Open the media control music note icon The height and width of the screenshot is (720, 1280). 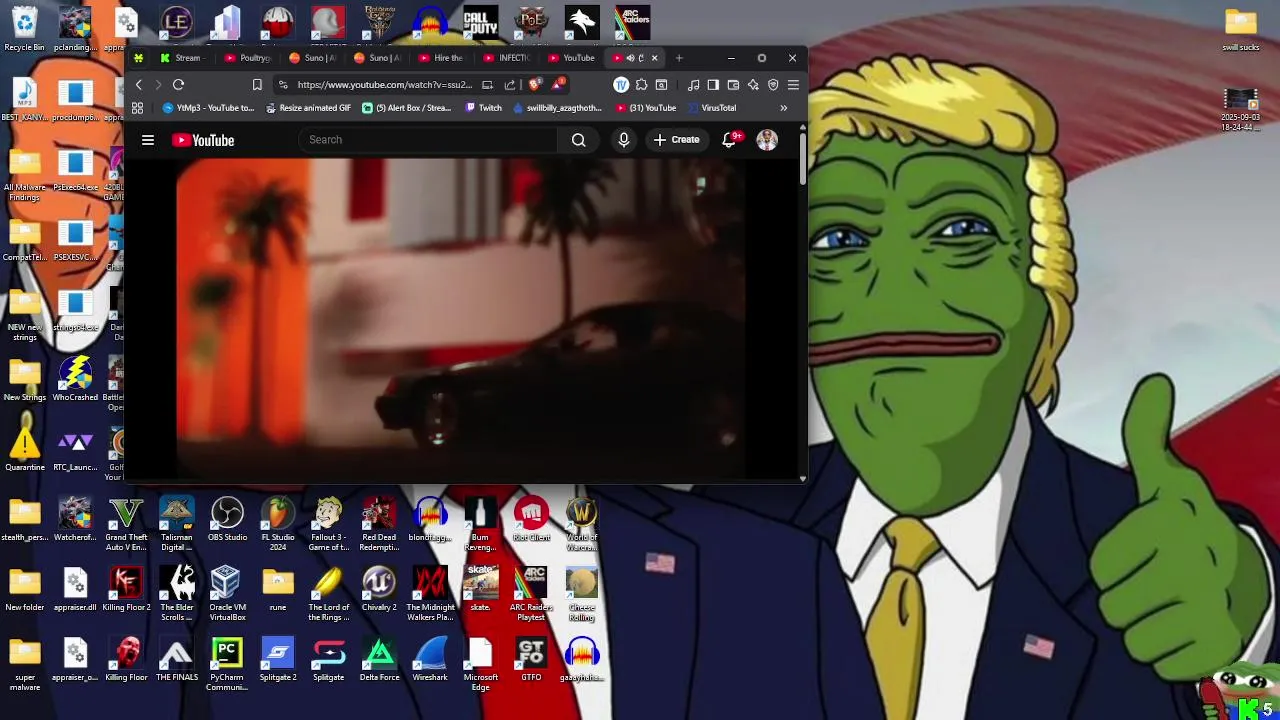(693, 85)
